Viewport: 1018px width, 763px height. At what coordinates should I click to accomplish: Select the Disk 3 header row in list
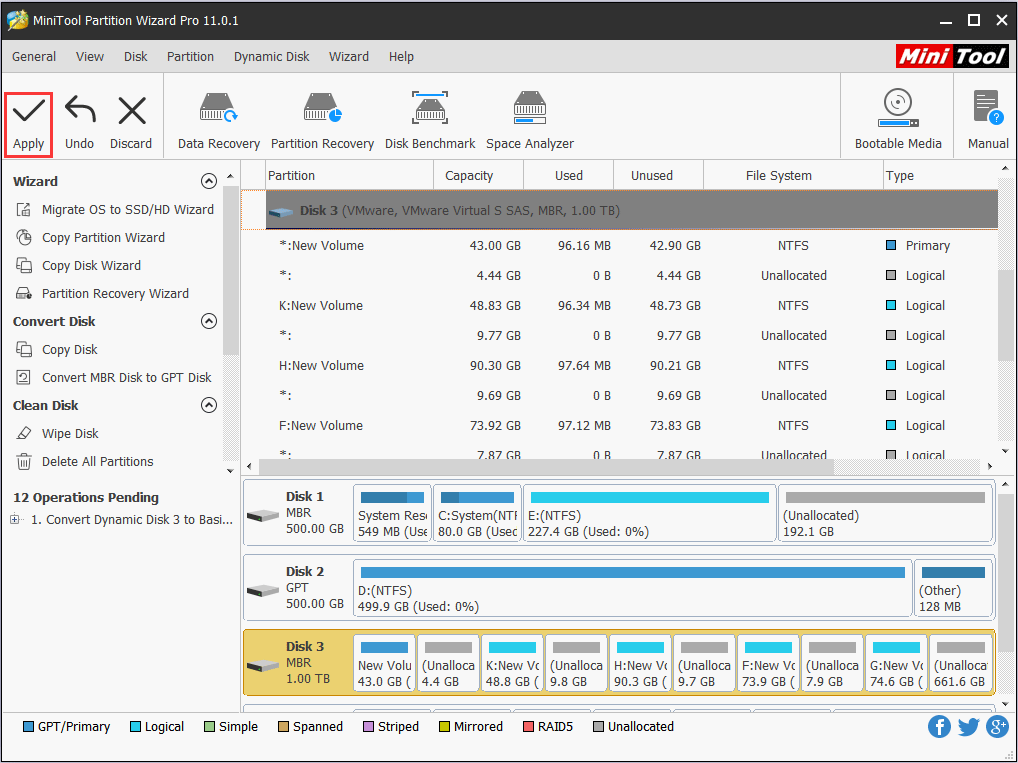point(632,210)
